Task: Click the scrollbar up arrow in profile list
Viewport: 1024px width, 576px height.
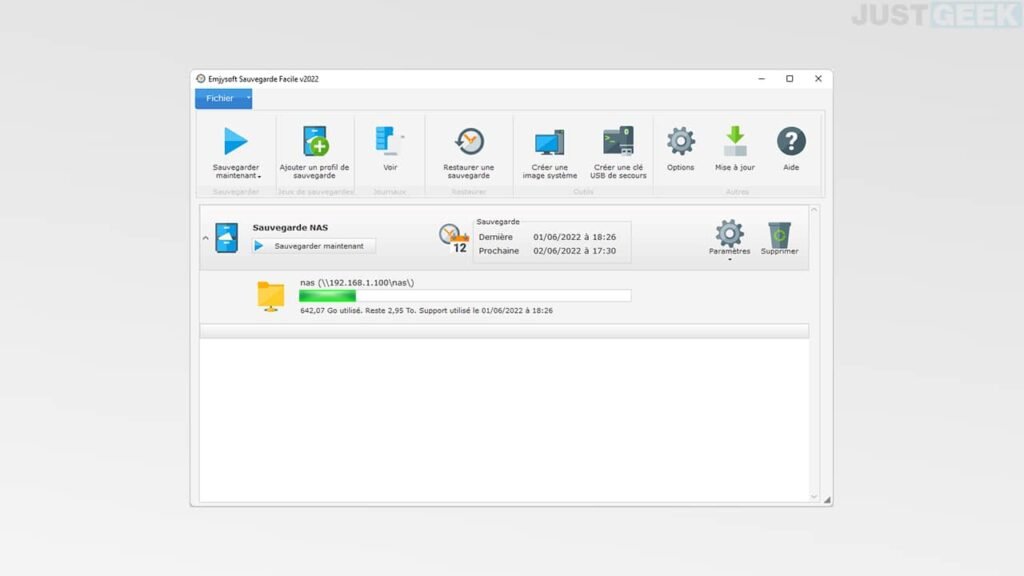Action: [814, 210]
